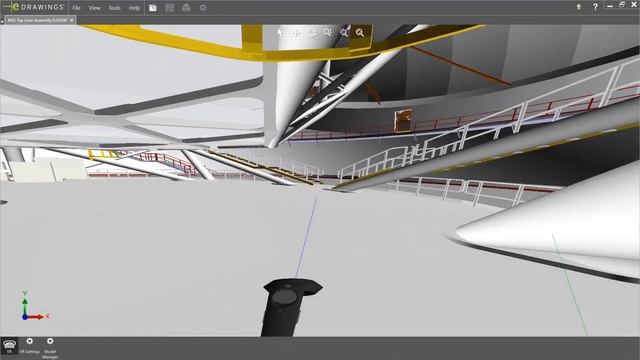Open the View menu
Screen dimensions: 640x360
tap(94, 8)
